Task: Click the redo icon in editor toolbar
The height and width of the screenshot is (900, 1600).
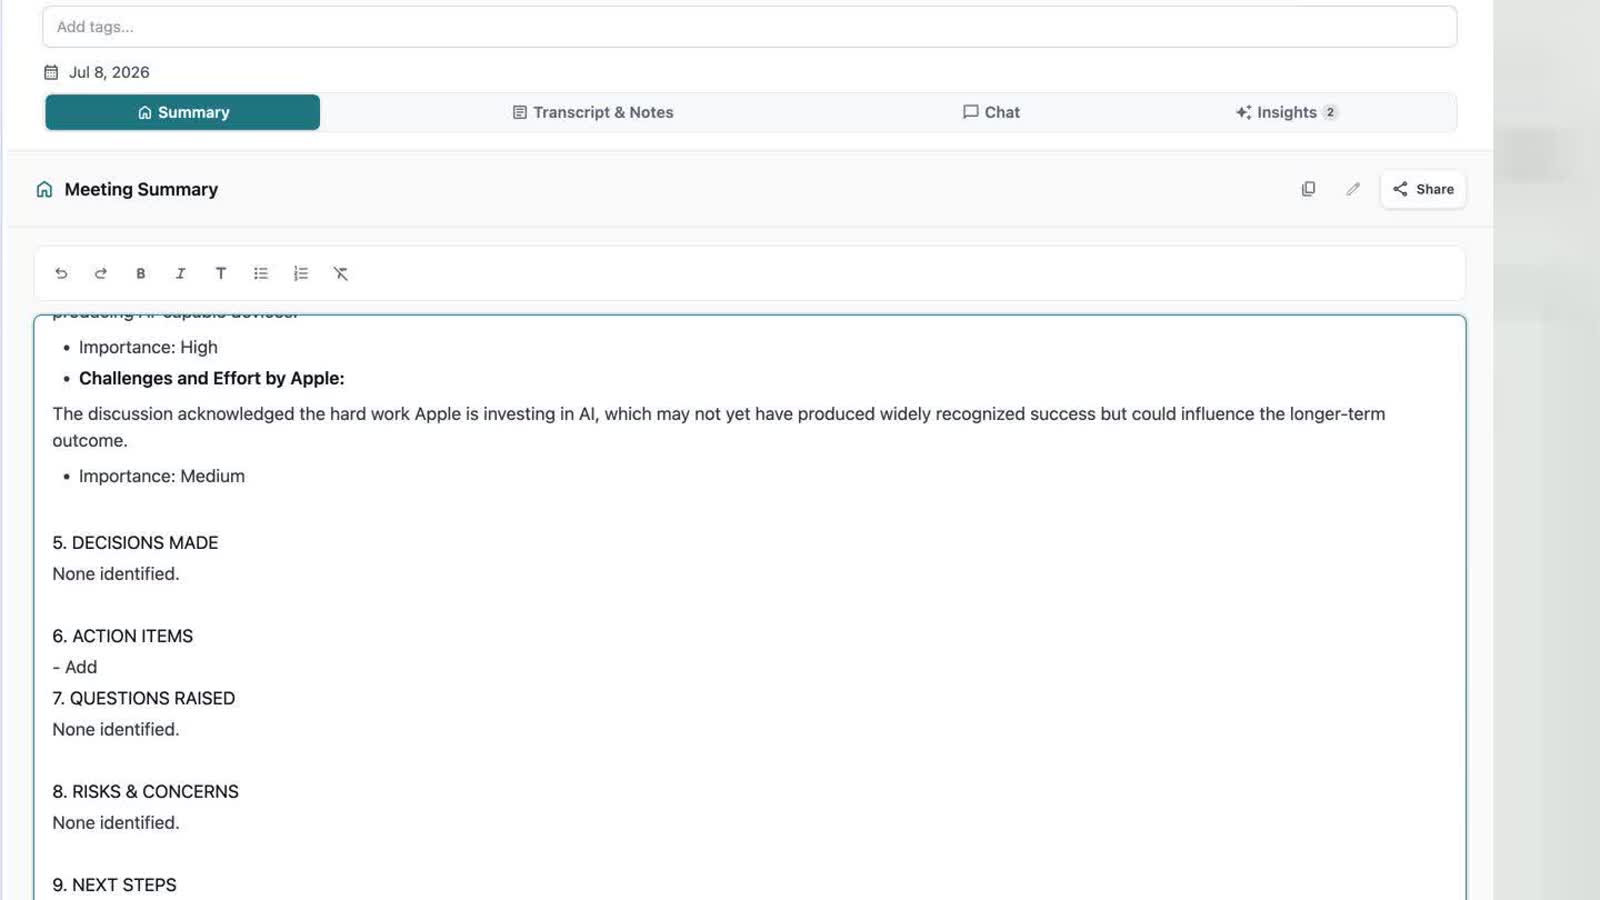Action: click(101, 273)
